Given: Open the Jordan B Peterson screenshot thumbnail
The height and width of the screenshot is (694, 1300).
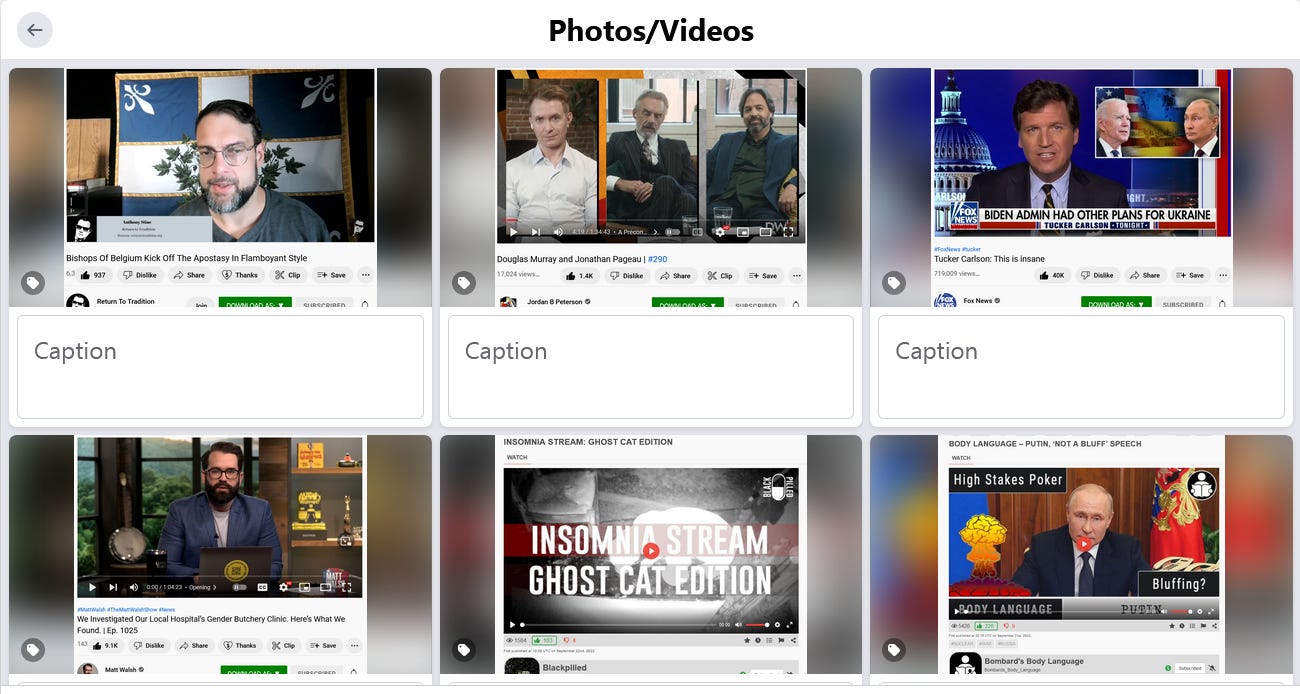Looking at the screenshot, I should [651, 187].
